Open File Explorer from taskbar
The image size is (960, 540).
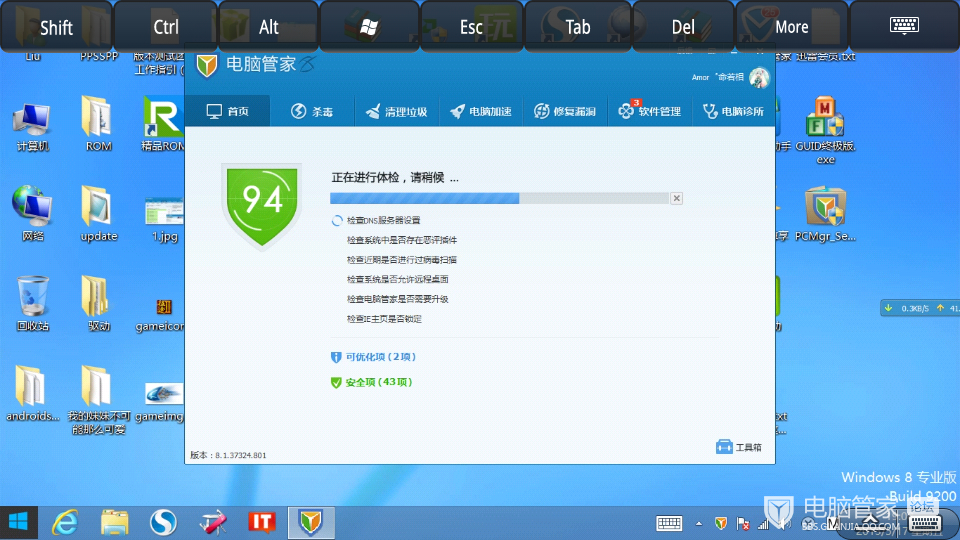point(114,522)
